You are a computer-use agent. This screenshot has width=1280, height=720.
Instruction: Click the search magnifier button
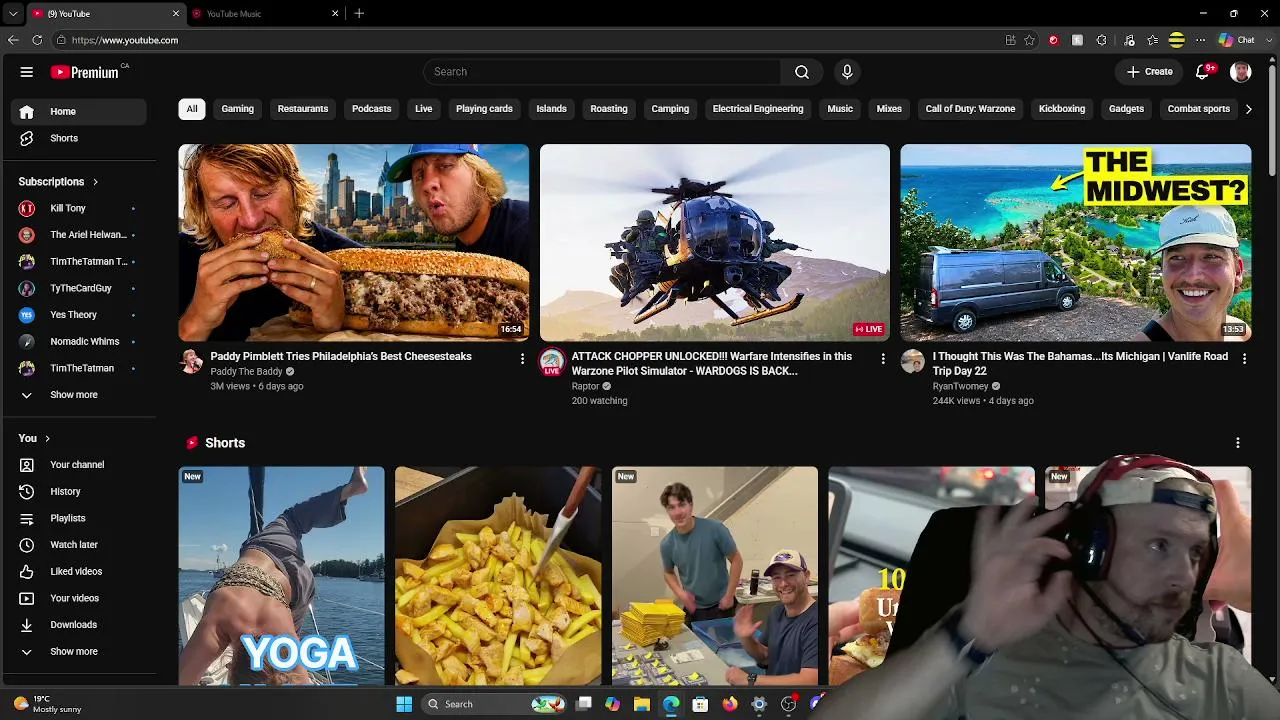pyautogui.click(x=802, y=72)
